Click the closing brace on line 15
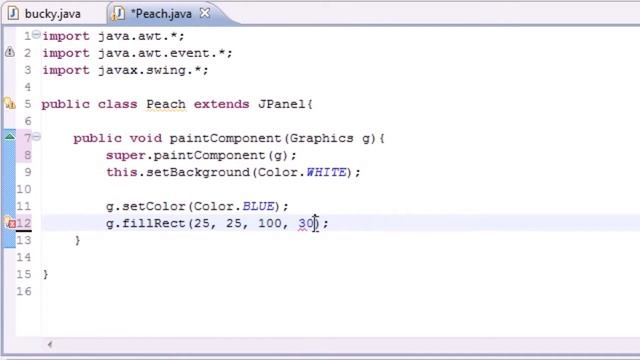640x360 pixels. coord(46,274)
